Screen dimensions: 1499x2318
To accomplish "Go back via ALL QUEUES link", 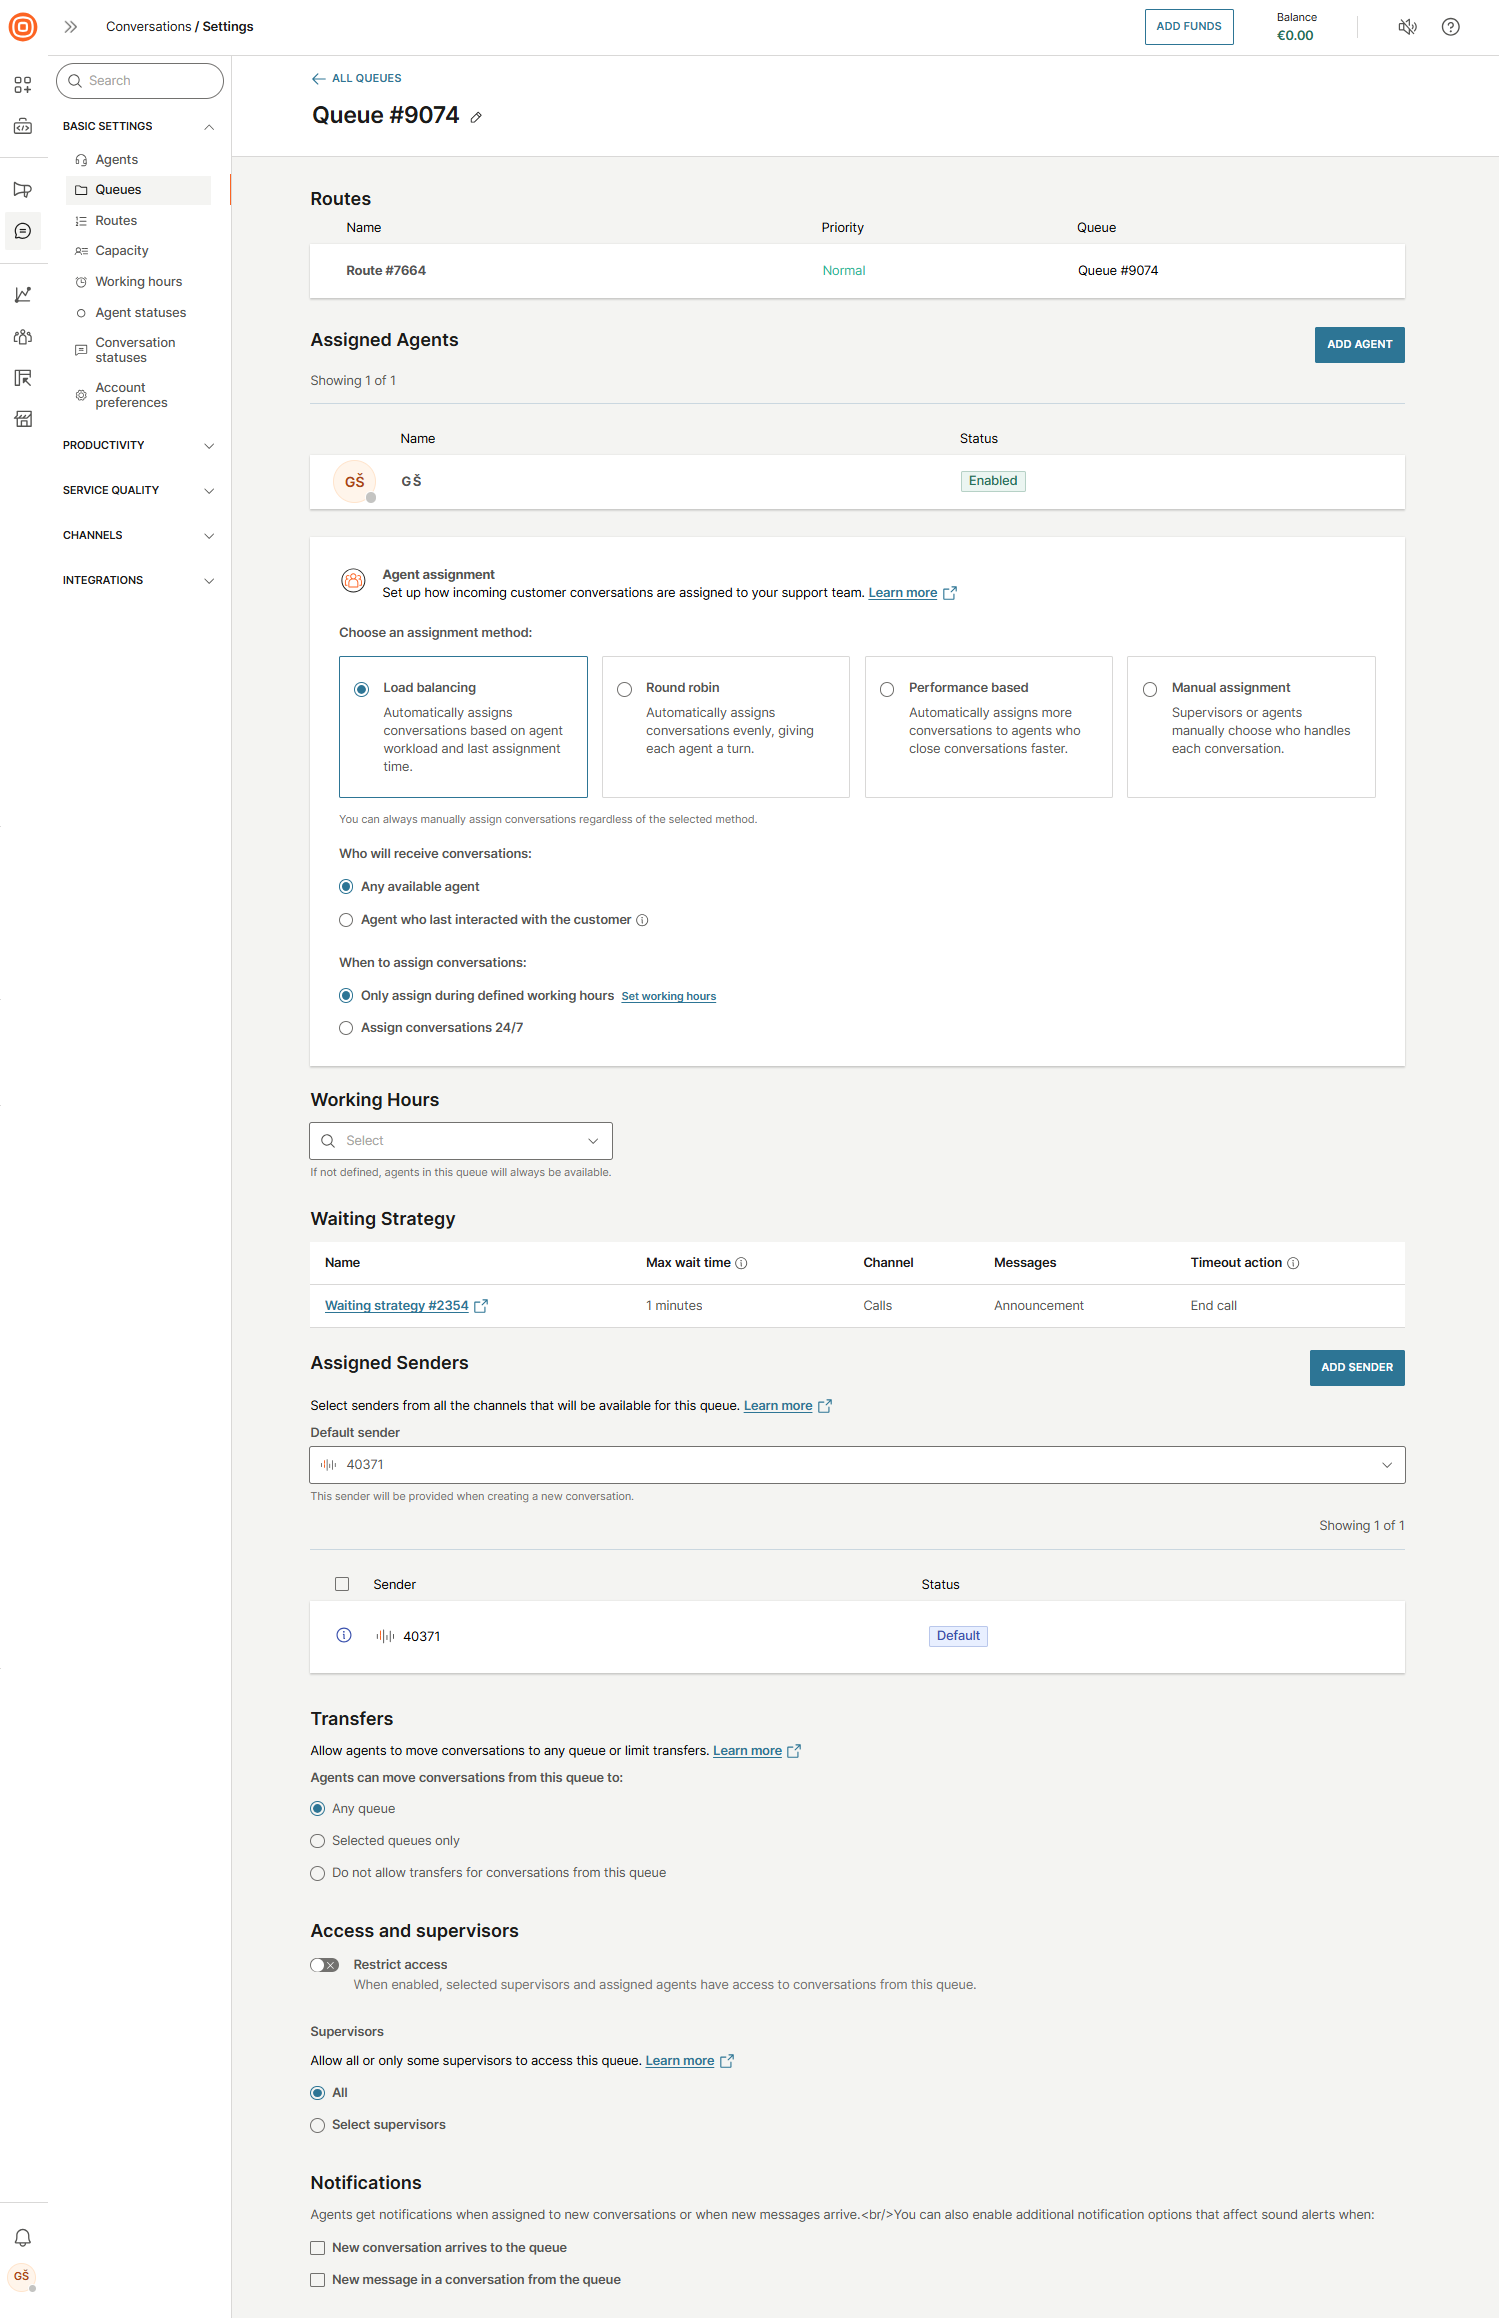I will [x=356, y=79].
